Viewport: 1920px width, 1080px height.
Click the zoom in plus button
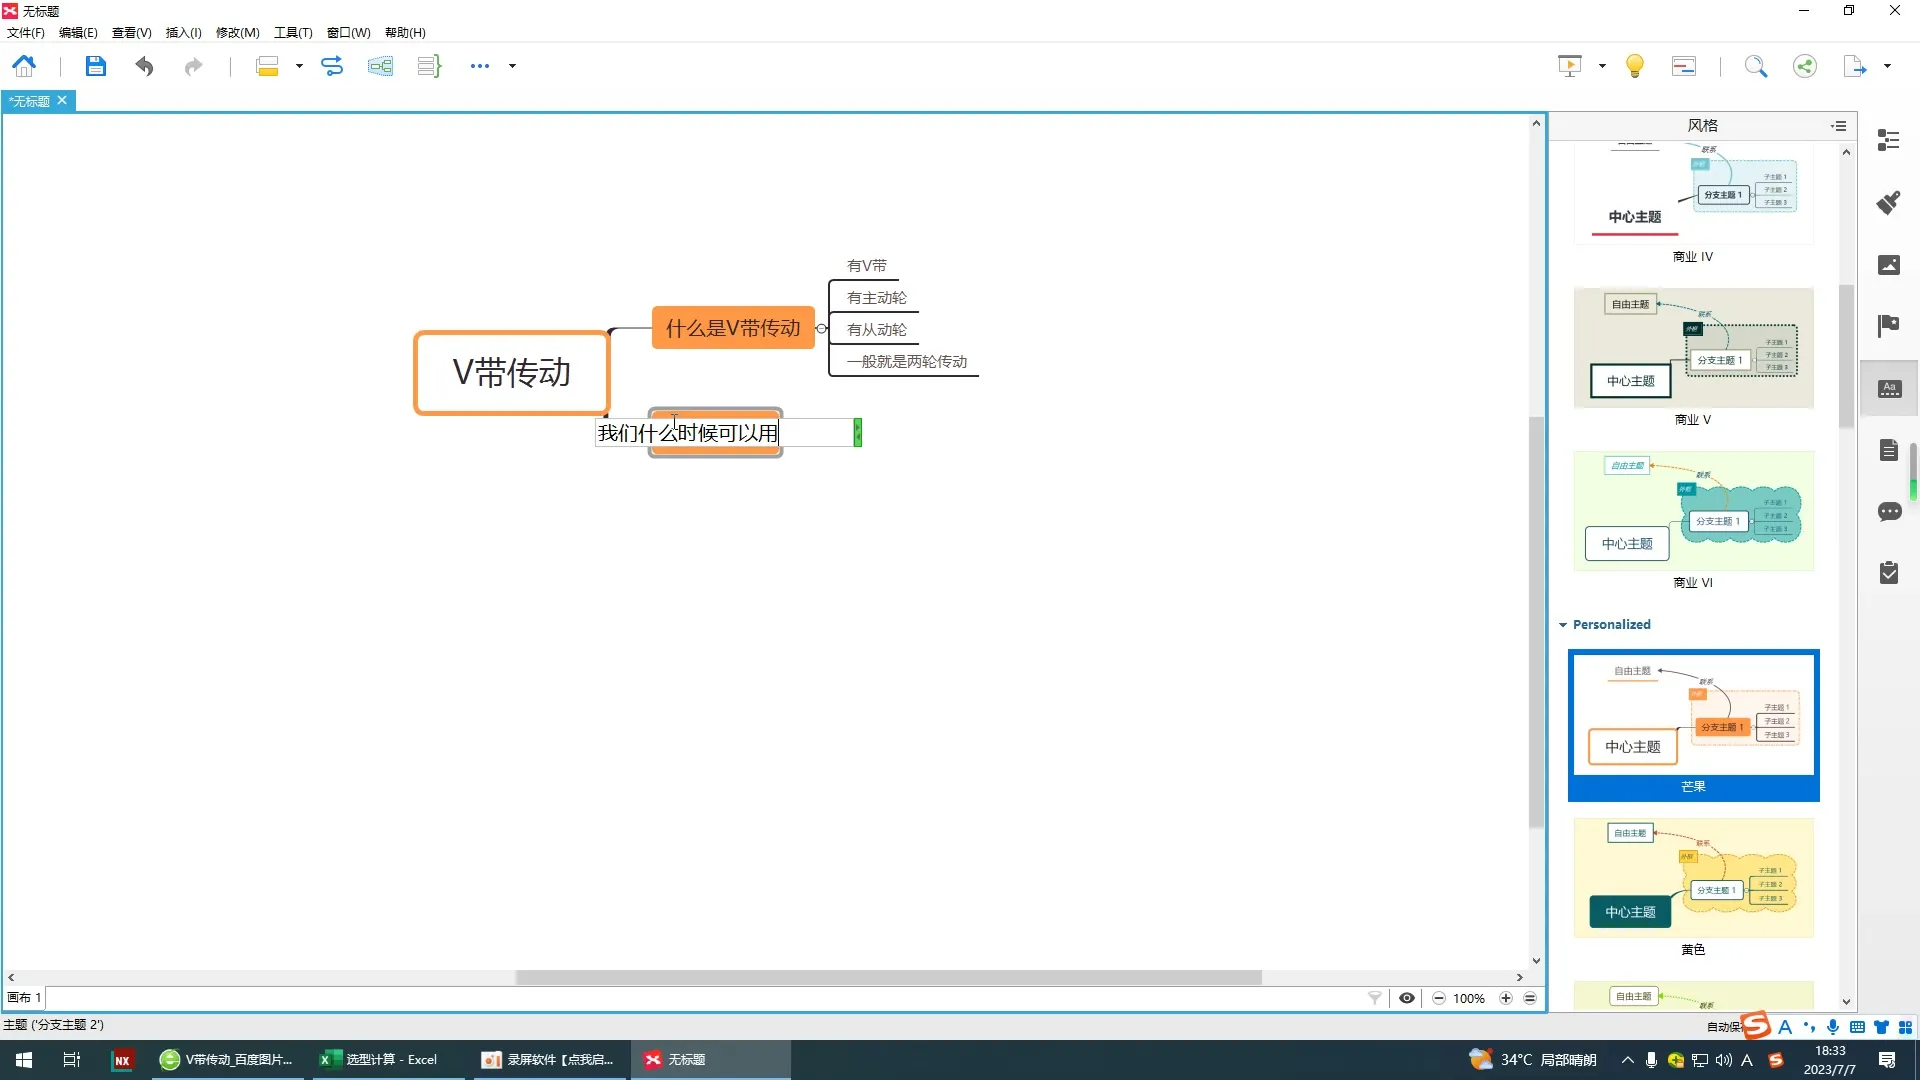click(x=1506, y=998)
